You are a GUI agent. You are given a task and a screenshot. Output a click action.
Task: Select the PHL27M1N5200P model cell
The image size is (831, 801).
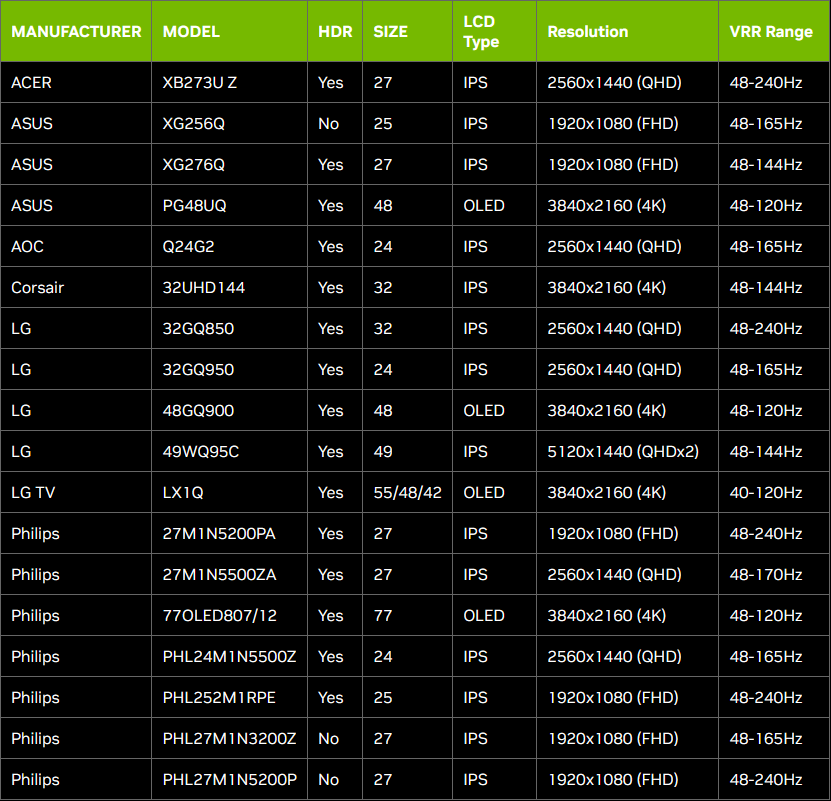pyautogui.click(x=230, y=780)
